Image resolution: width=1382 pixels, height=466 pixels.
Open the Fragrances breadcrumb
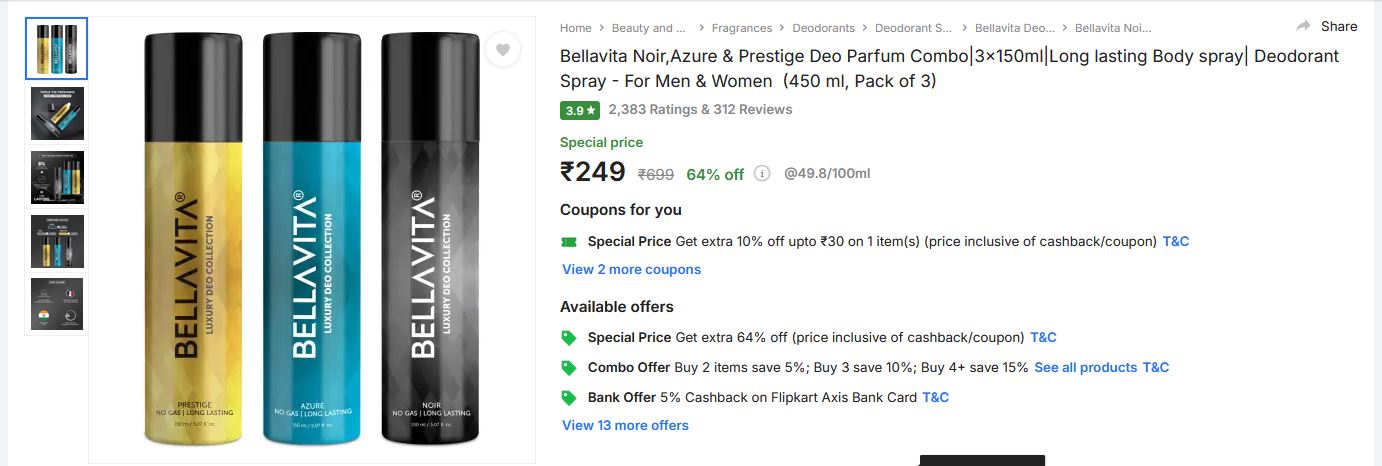coord(742,28)
